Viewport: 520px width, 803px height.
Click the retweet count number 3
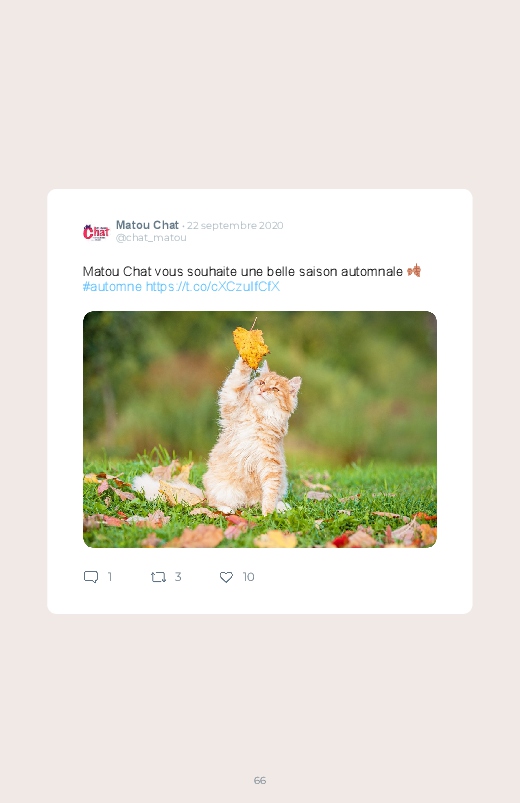(x=178, y=577)
